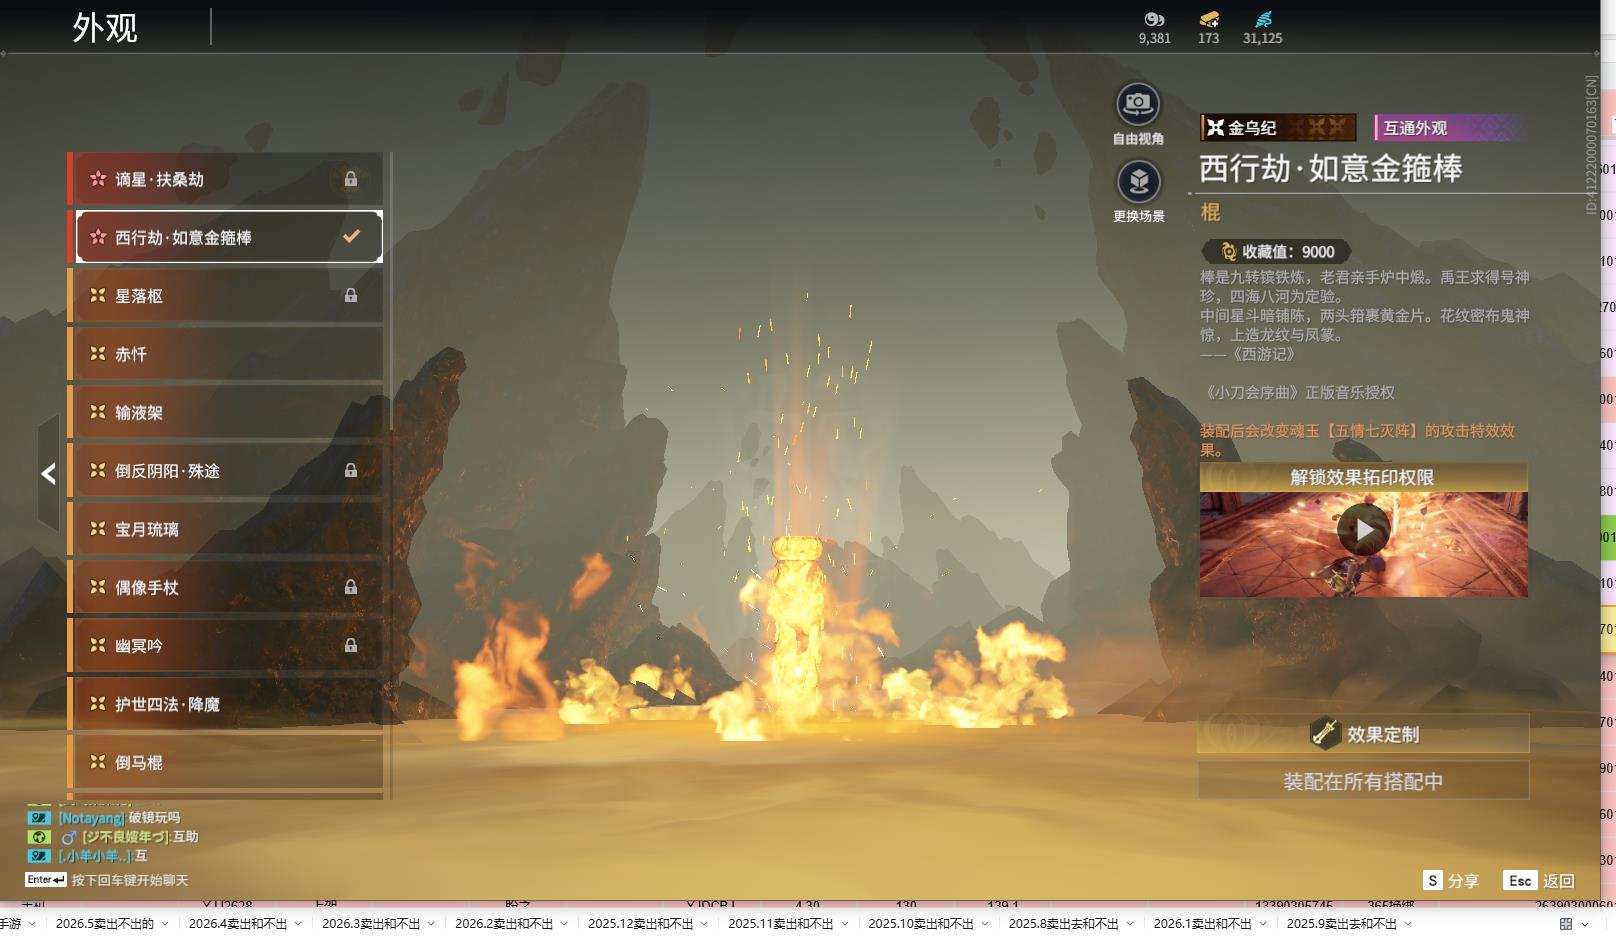This screenshot has height=939, width=1616.
Task: Click the Enter key chat prompt icon
Action: click(x=46, y=880)
